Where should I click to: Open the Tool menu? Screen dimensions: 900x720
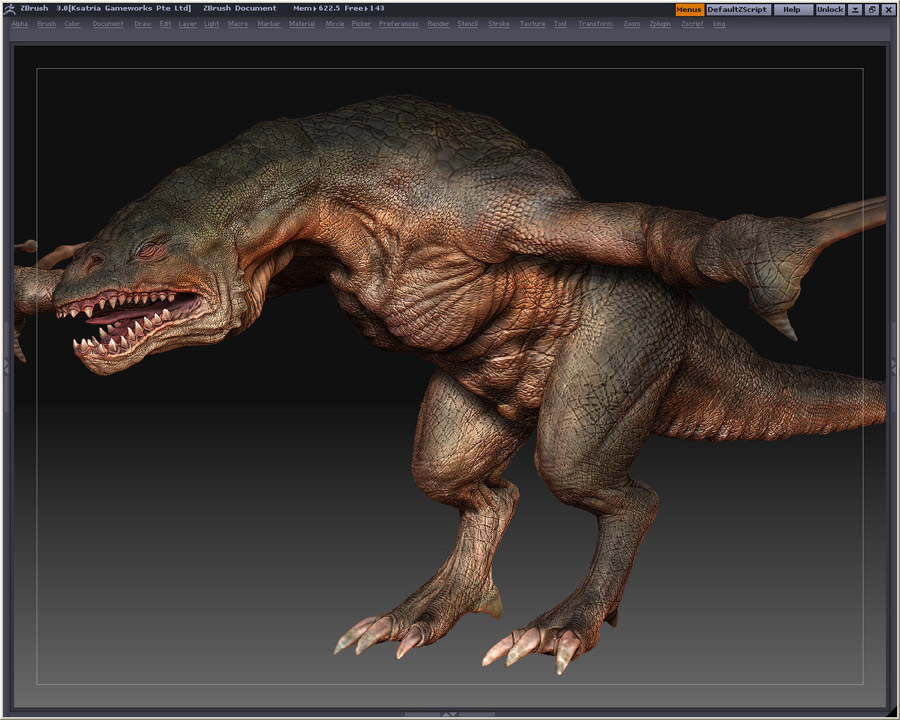point(560,24)
